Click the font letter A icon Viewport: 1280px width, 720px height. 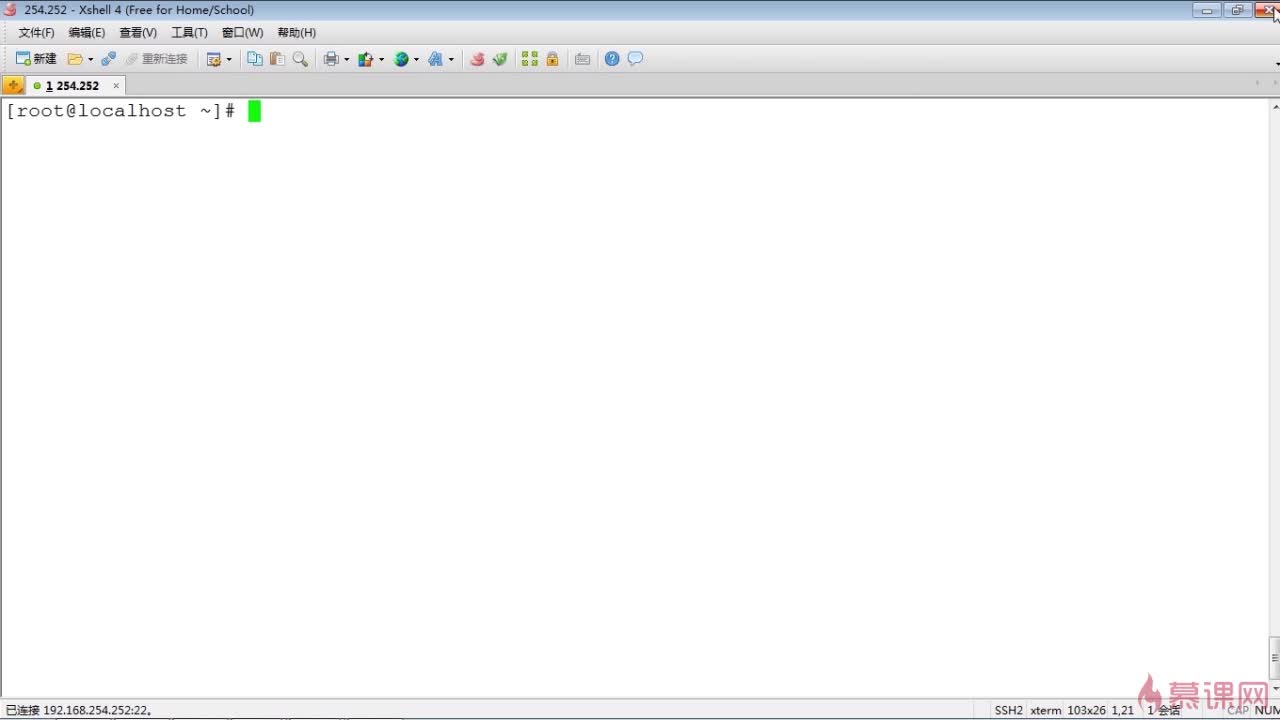(x=435, y=59)
